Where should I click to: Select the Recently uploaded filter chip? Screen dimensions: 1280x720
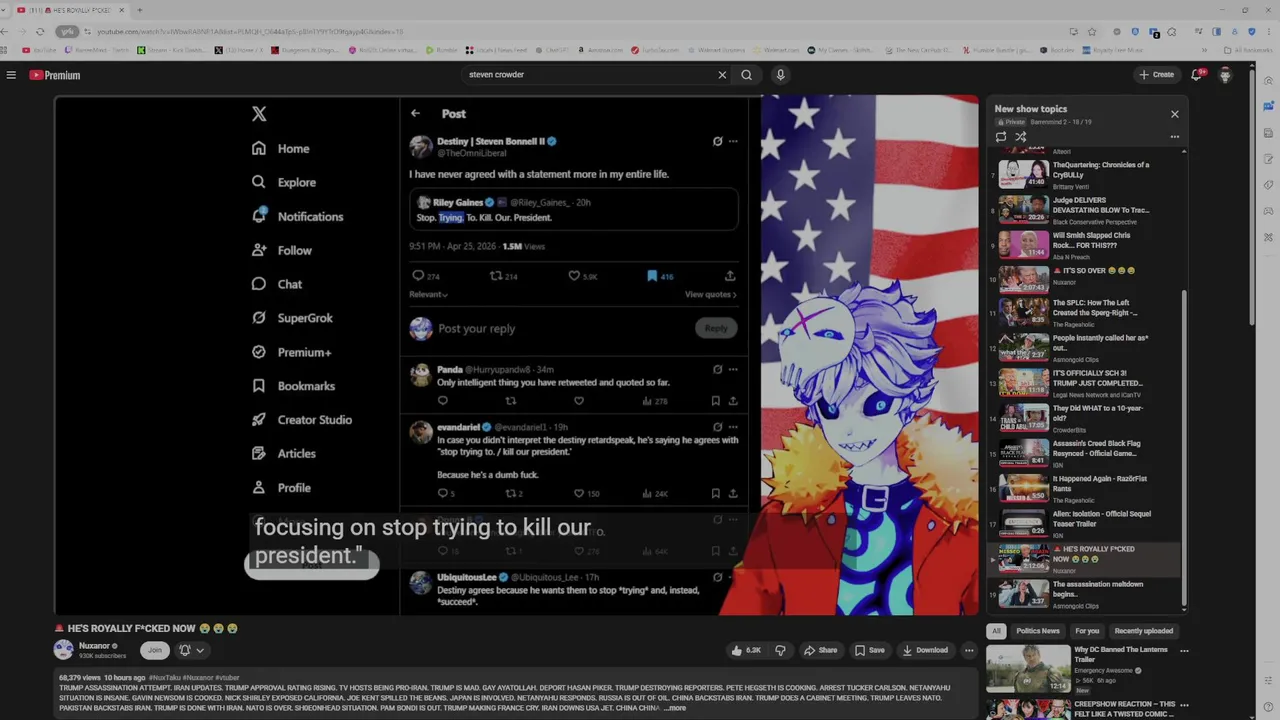tap(1144, 631)
